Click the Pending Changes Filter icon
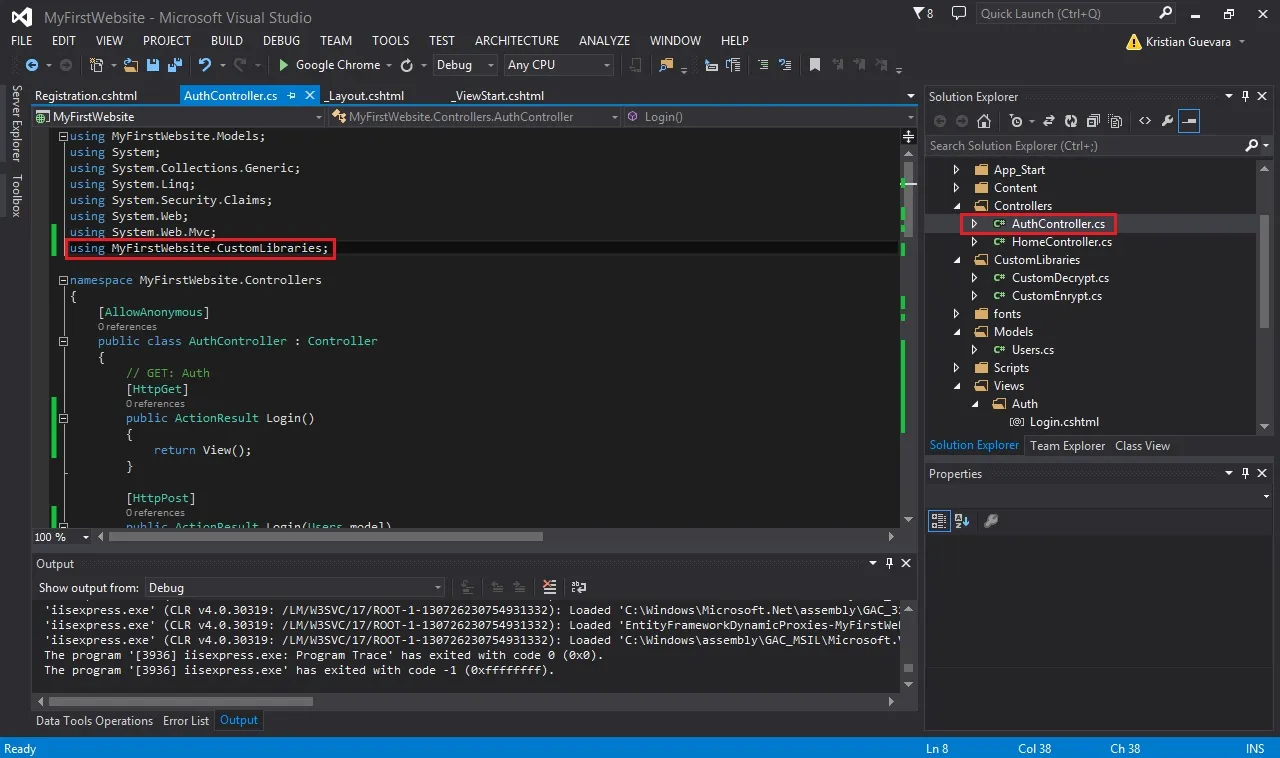 1017,121
